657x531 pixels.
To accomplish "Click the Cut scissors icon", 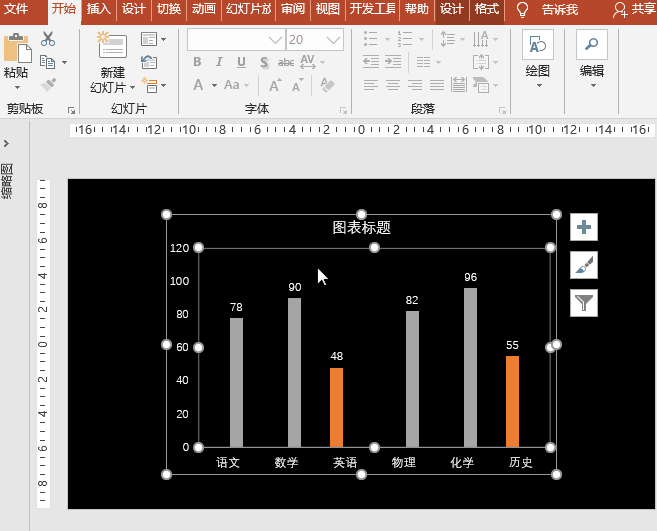I will 48,39.
